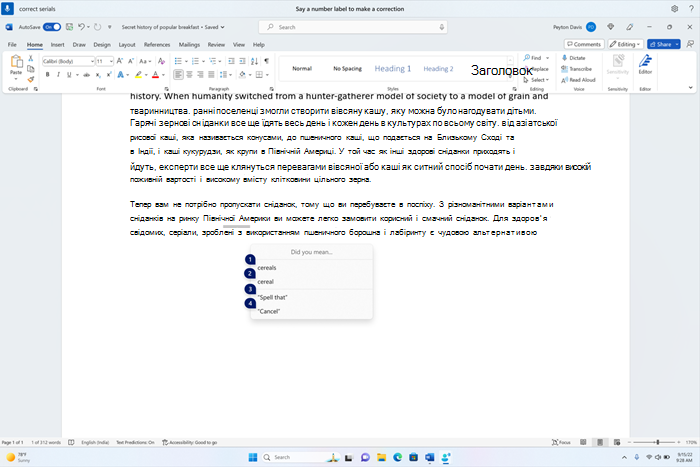Click the Word search box
700x467 pixels.
click(x=353, y=27)
